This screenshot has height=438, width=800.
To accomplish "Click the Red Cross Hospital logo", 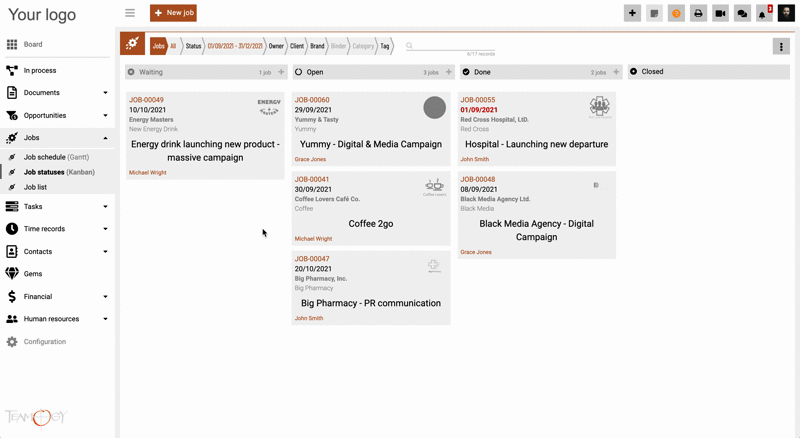I will (x=600, y=107).
